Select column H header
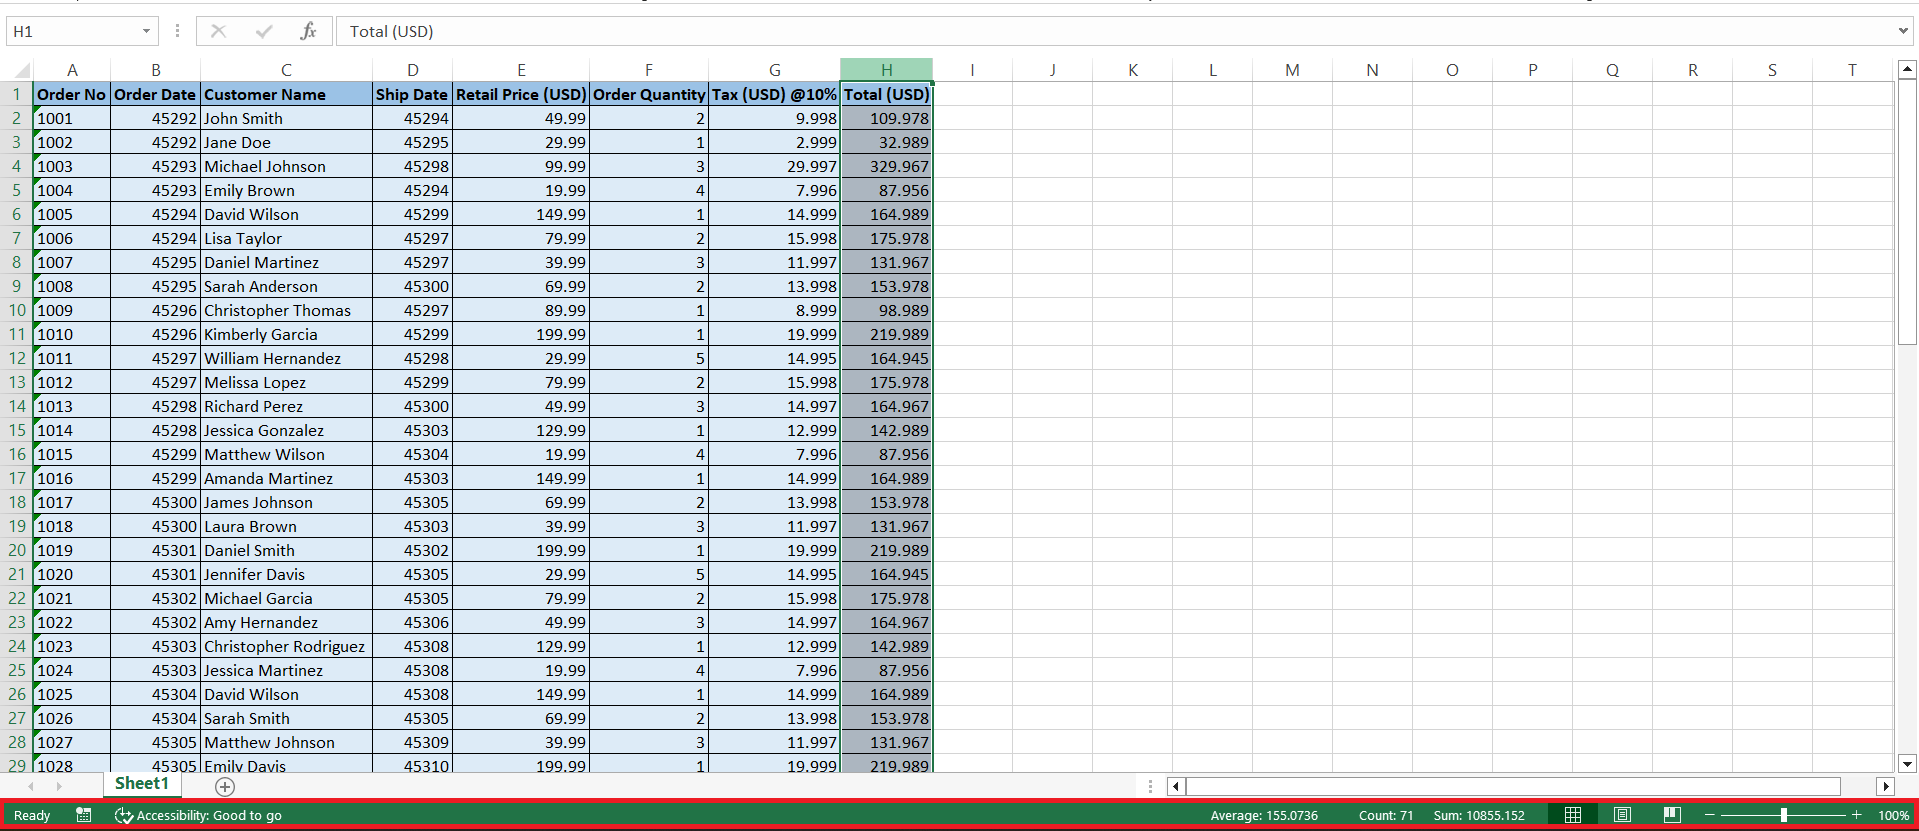The image size is (1919, 831). pos(886,70)
